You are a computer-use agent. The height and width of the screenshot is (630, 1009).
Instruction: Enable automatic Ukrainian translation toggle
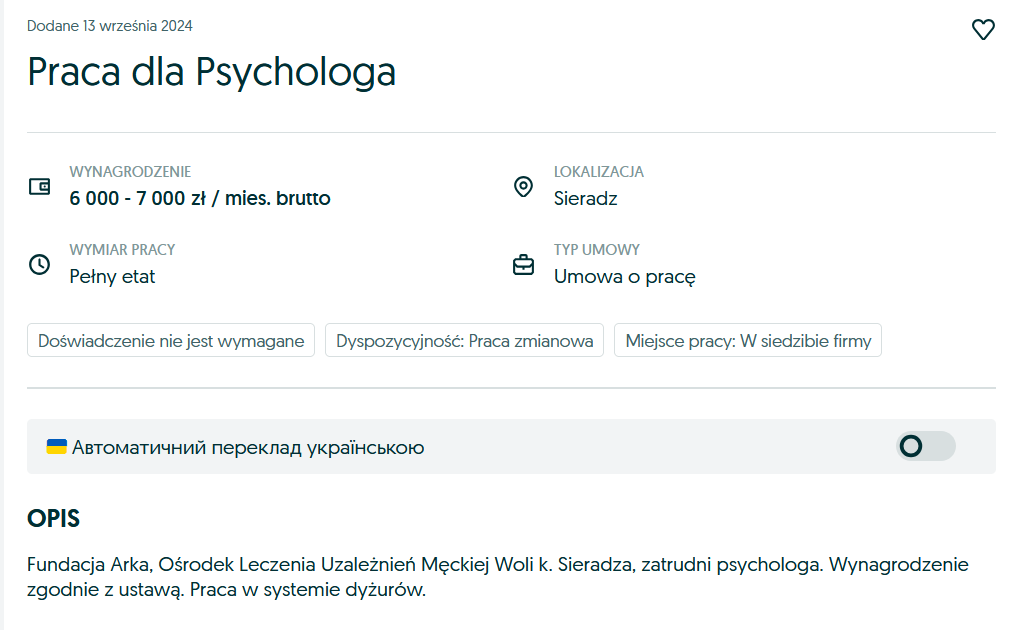925,446
